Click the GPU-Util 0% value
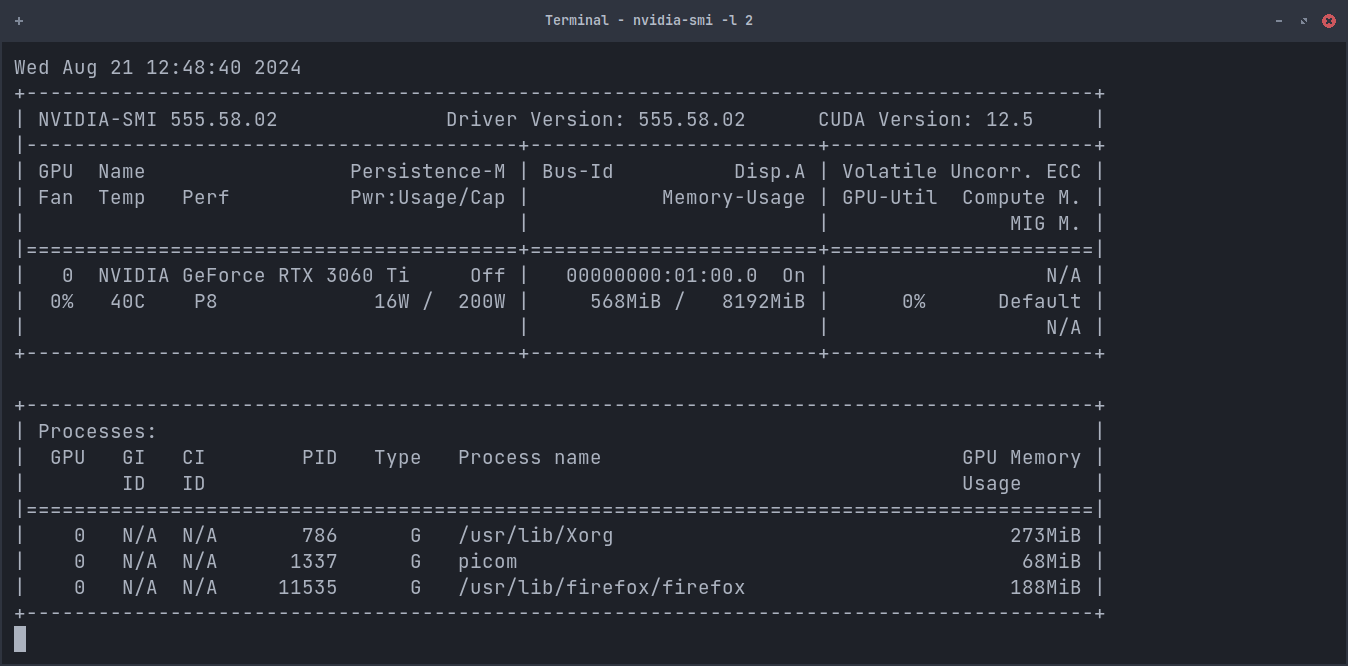Screen dimensions: 1348x666 click(913, 301)
